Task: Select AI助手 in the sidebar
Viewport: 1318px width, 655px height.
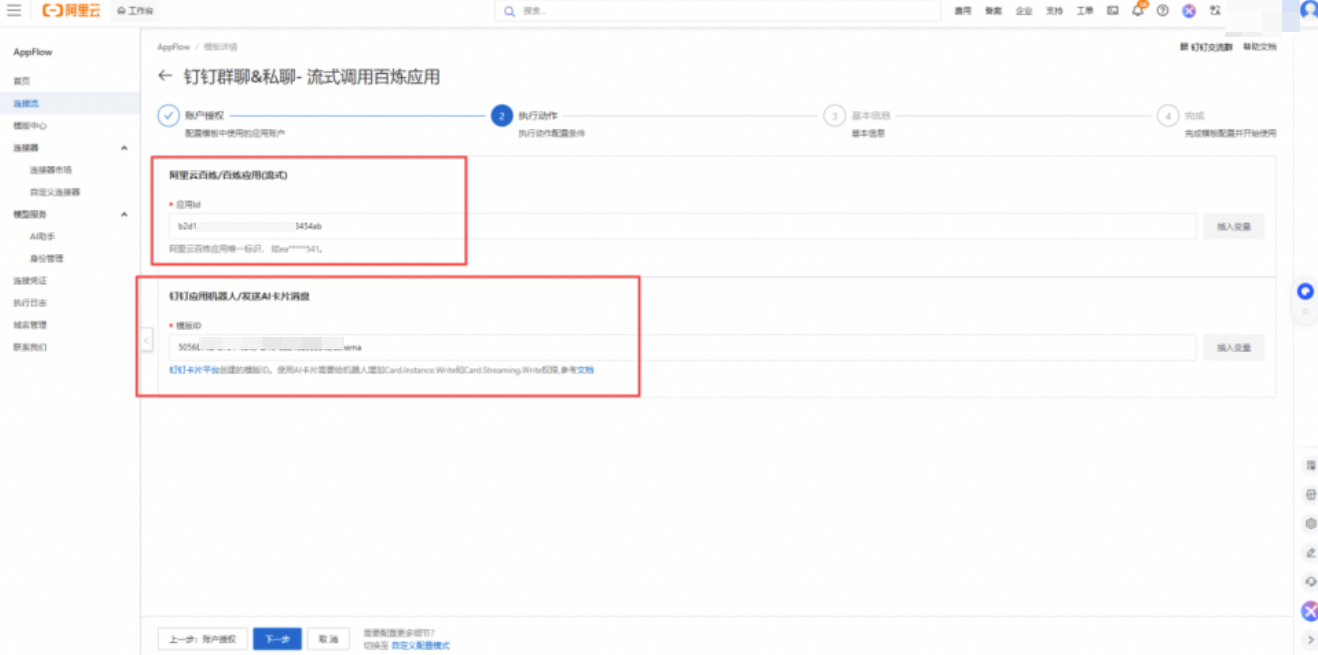Action: [x=42, y=236]
